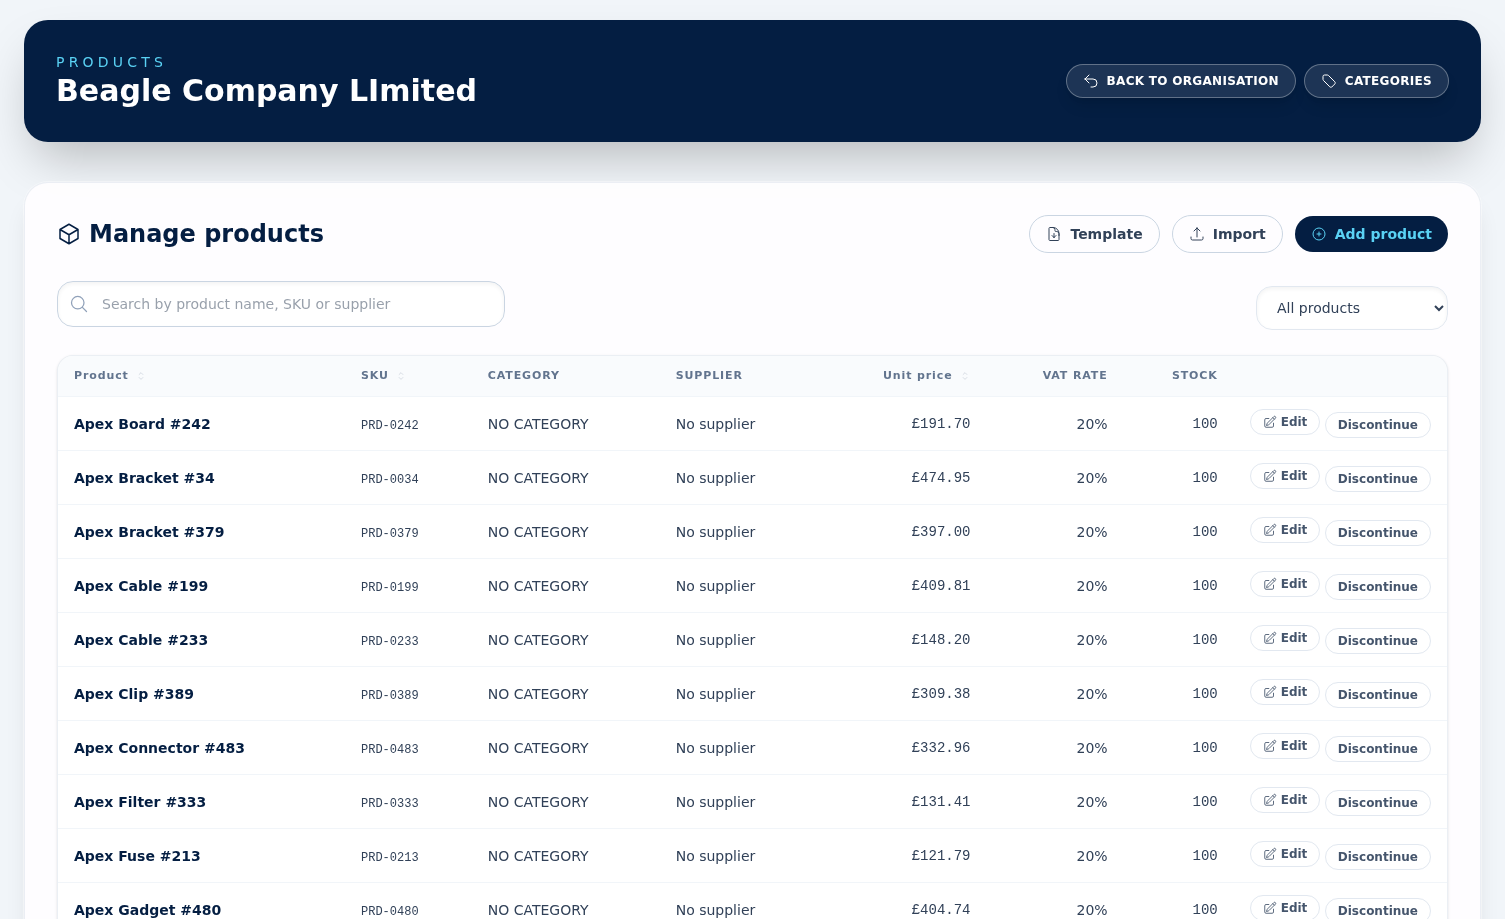Image resolution: width=1505 pixels, height=919 pixels.
Task: Discontinue Apex Cable #233
Action: pyautogui.click(x=1378, y=641)
